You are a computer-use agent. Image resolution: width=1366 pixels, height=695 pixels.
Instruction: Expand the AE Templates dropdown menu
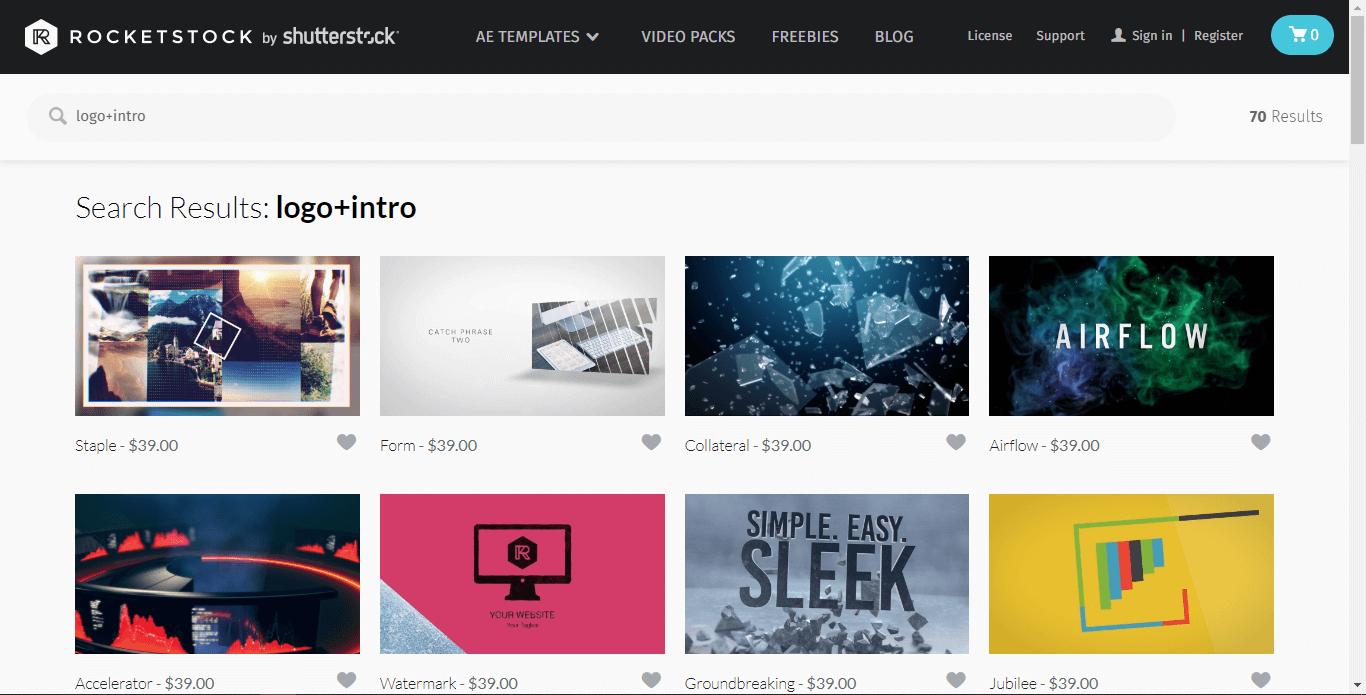click(537, 36)
